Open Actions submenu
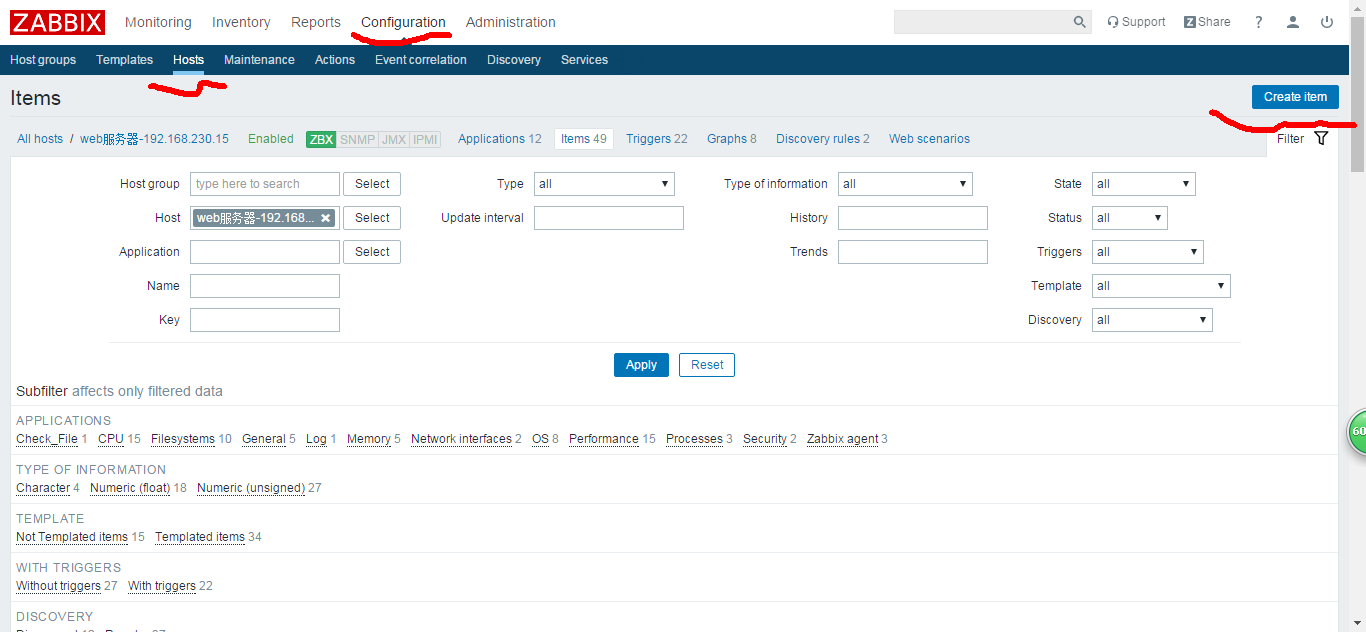The image size is (1366, 632). click(x=335, y=60)
